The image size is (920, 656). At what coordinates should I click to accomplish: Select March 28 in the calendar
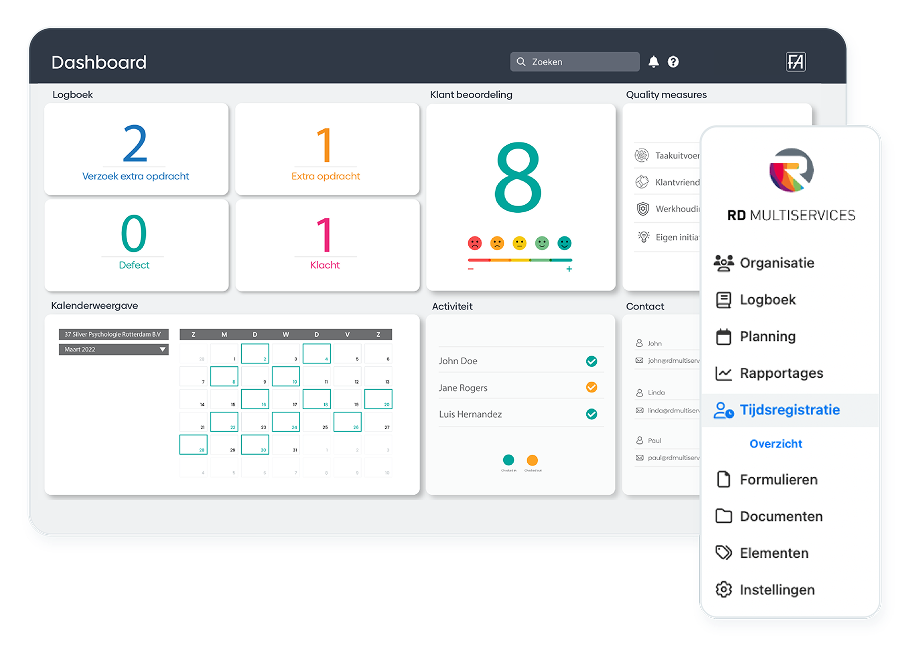click(194, 444)
